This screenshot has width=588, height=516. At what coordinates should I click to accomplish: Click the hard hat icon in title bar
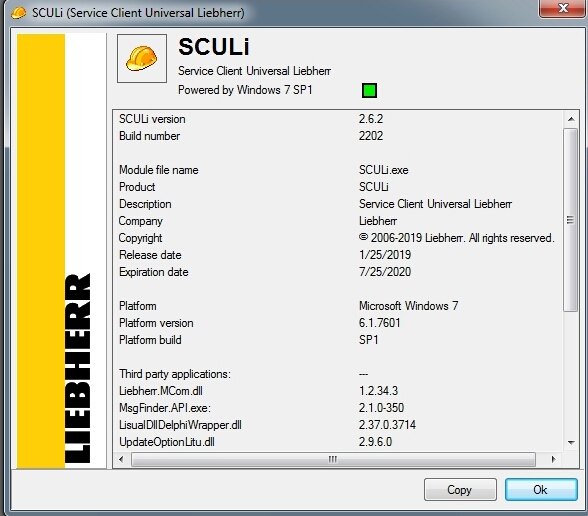pos(18,13)
